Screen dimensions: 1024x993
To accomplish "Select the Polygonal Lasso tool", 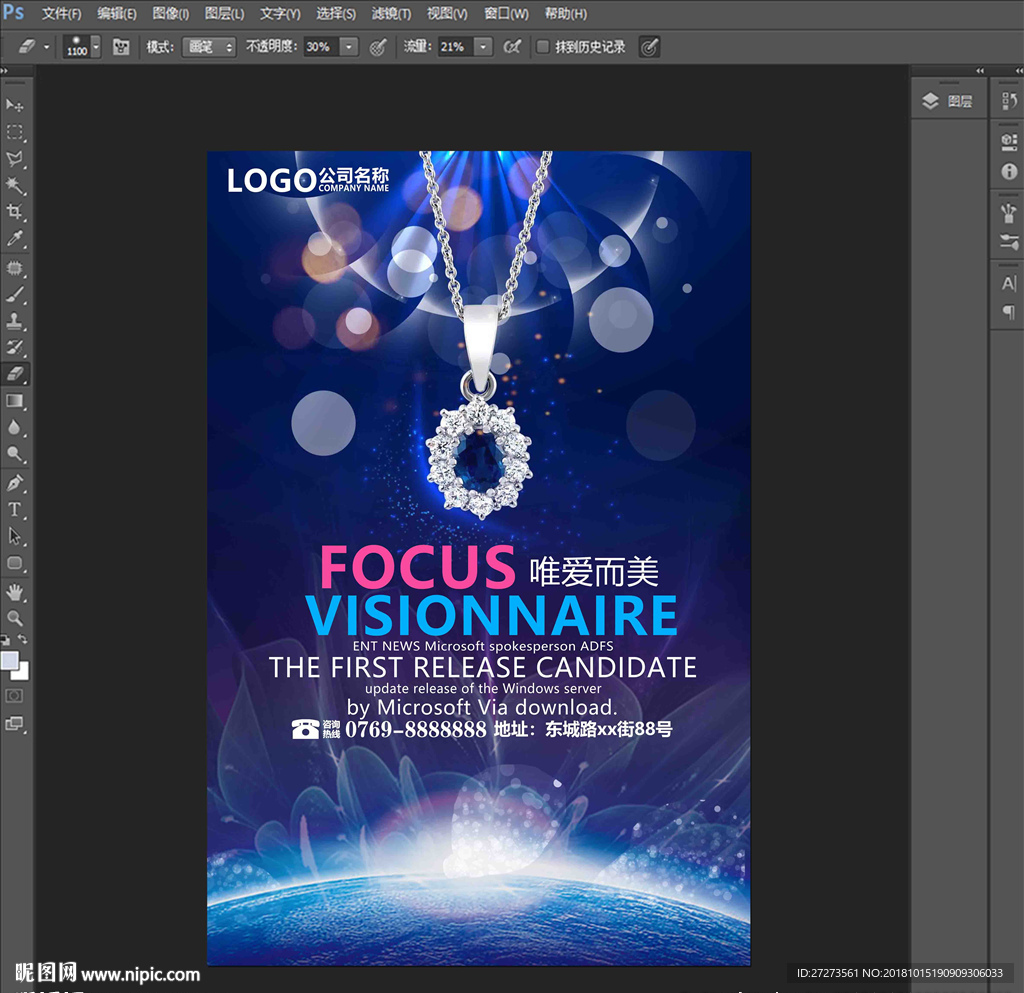I will click(x=14, y=159).
